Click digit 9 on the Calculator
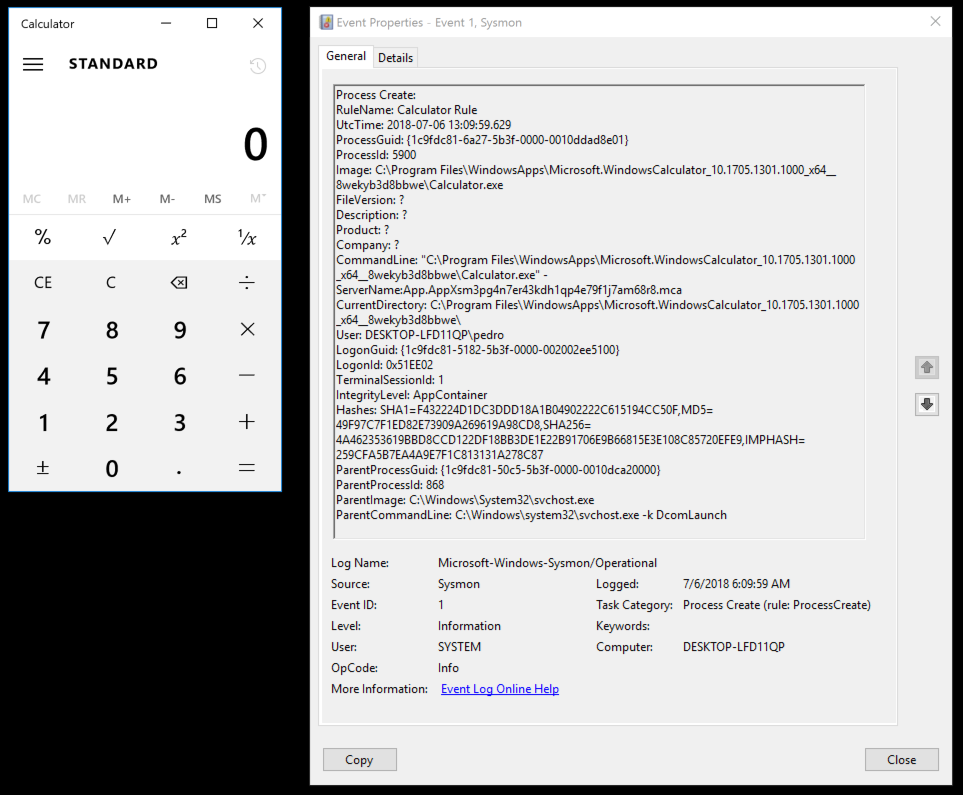The image size is (963, 795). pos(179,329)
